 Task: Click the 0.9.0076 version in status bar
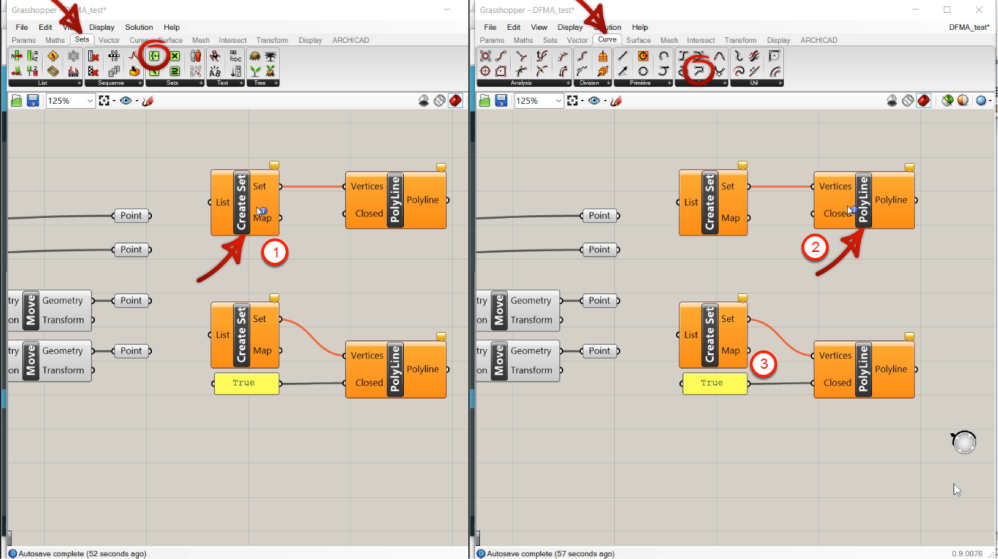(x=969, y=554)
